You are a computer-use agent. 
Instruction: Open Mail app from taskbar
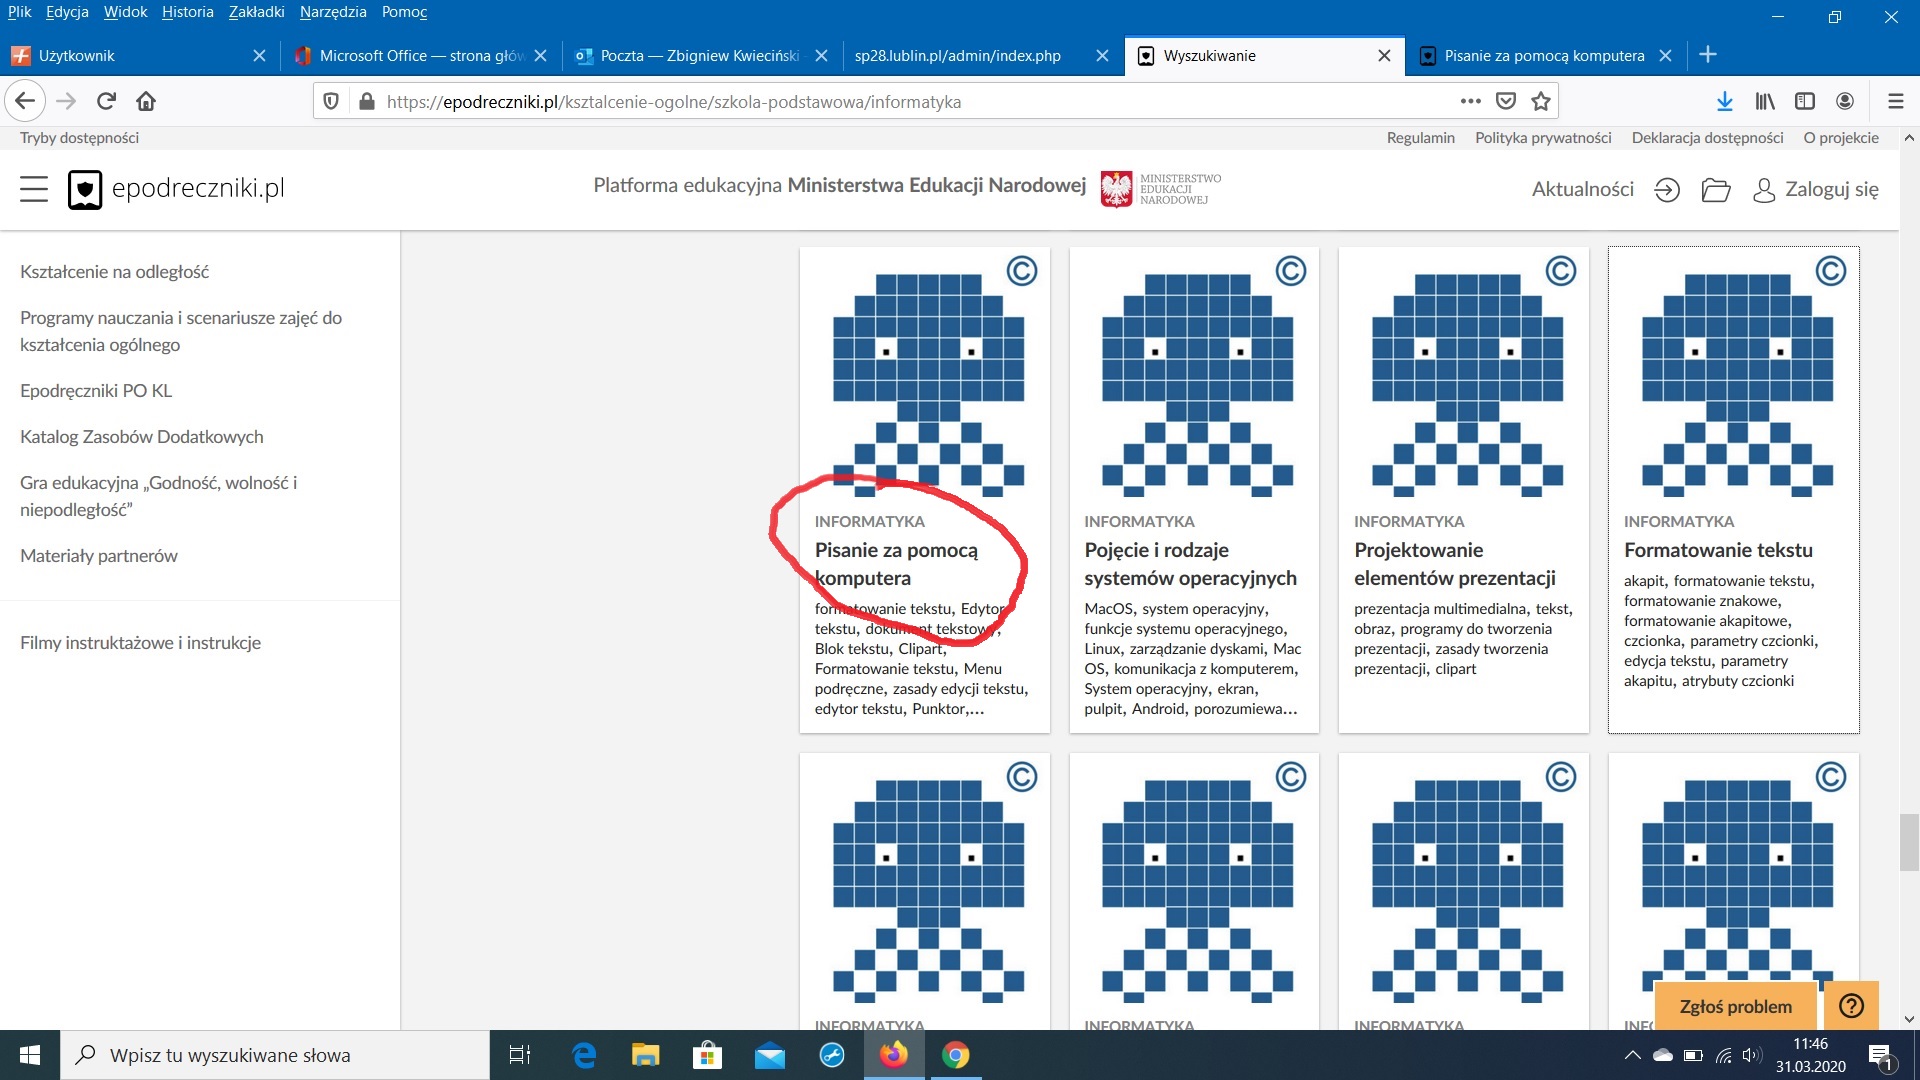pyautogui.click(x=769, y=1055)
